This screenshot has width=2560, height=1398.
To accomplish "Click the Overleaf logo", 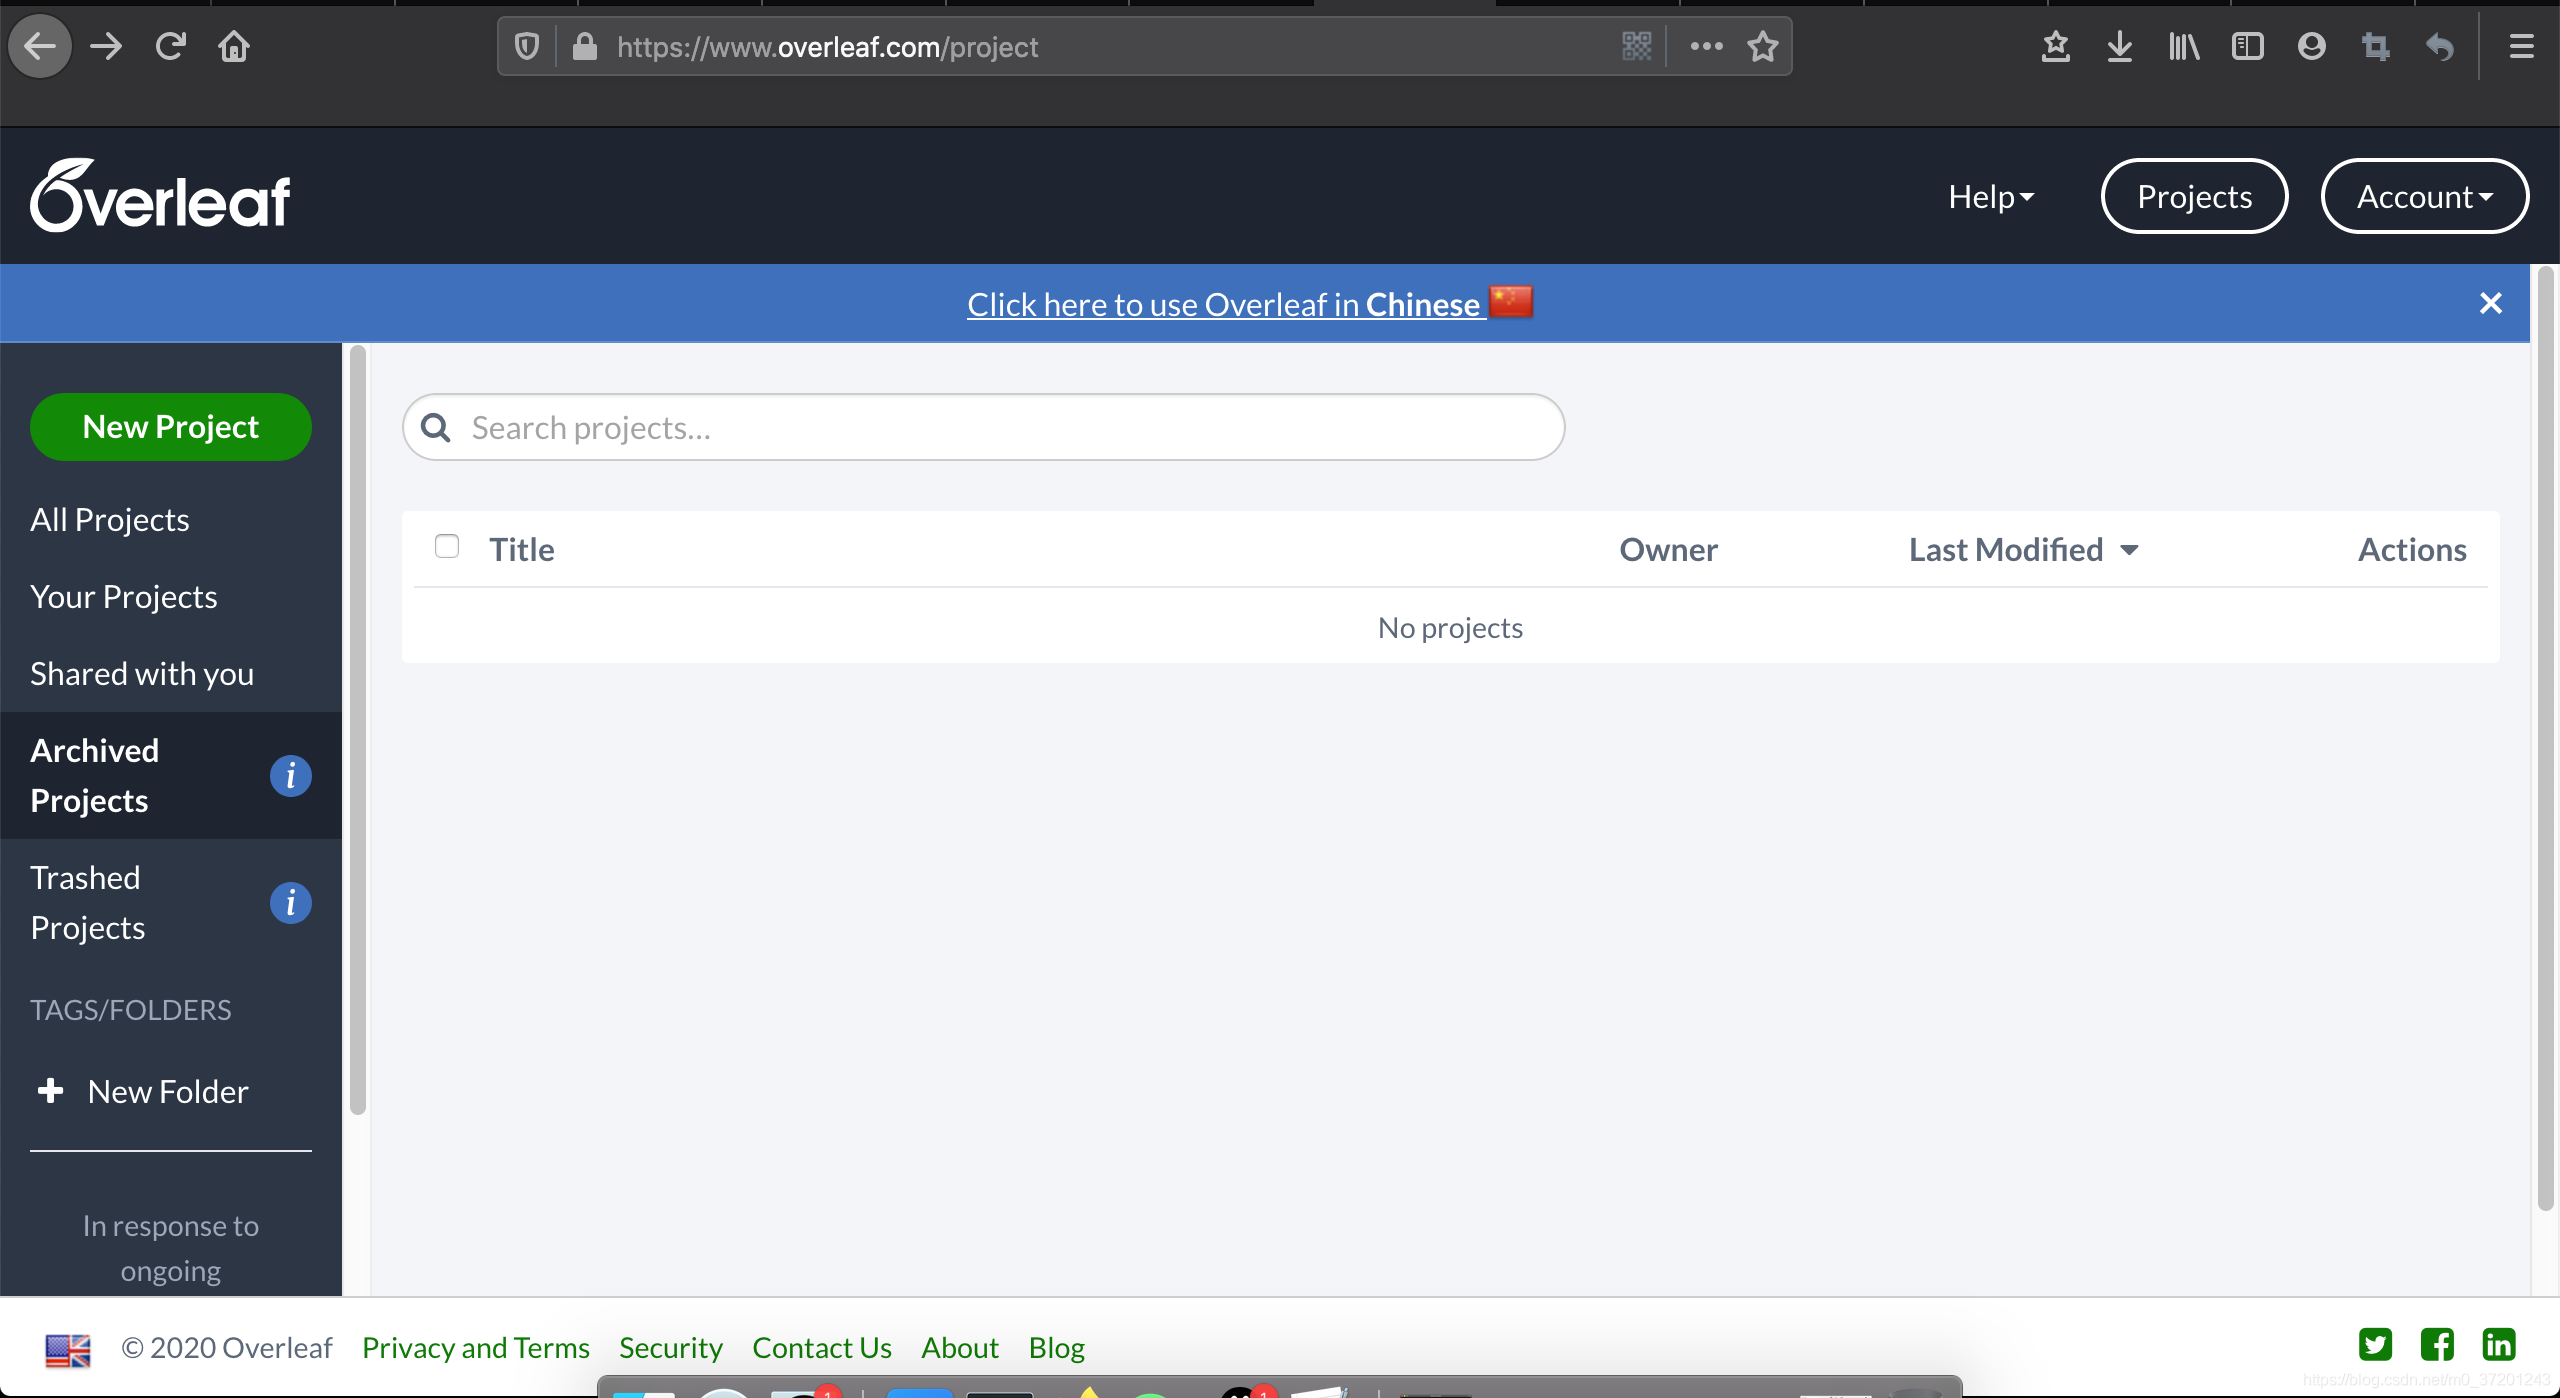I will [160, 197].
